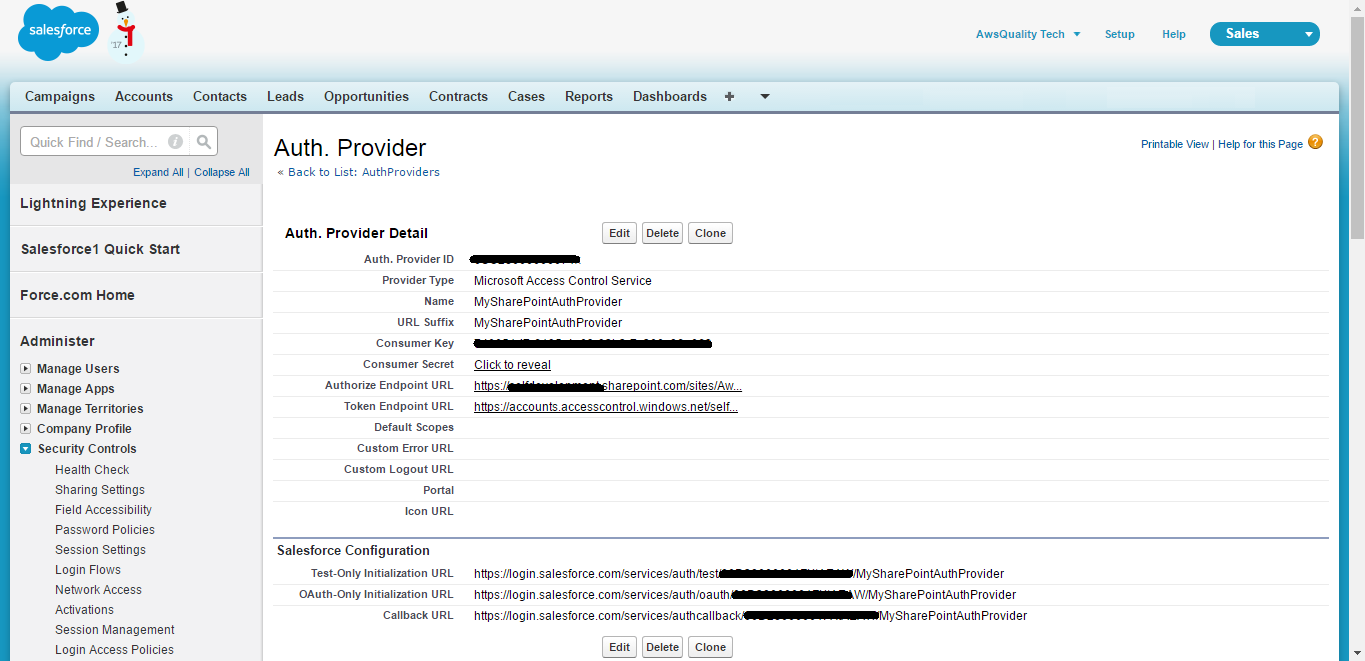Screen dimensions: 1365x661
Task: Select the OAuth-Only Initialization URL value
Action: tap(745, 595)
